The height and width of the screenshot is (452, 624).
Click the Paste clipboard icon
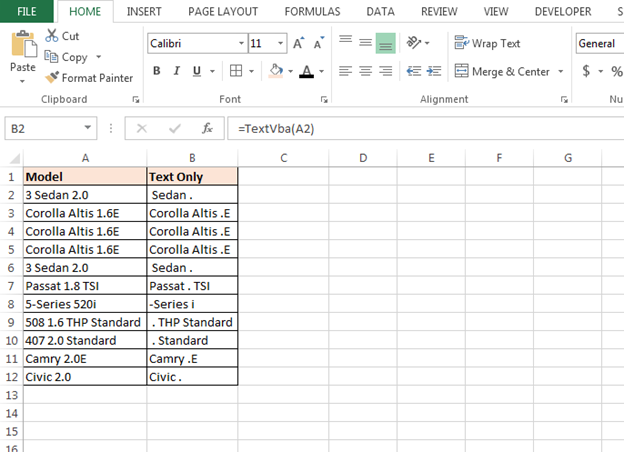tap(23, 45)
